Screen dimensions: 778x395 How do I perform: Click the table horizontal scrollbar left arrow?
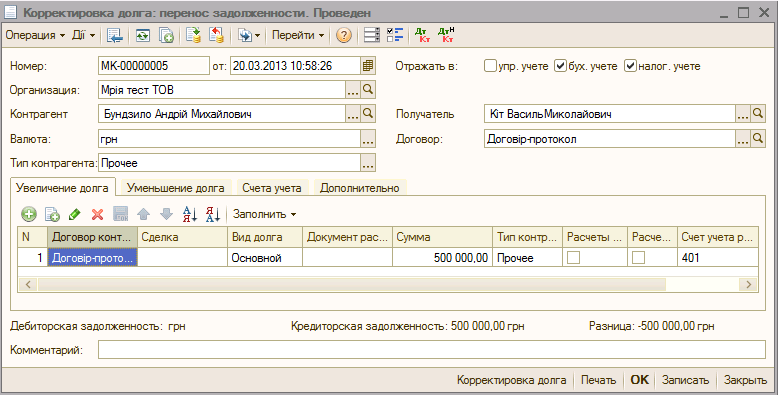coord(28,284)
